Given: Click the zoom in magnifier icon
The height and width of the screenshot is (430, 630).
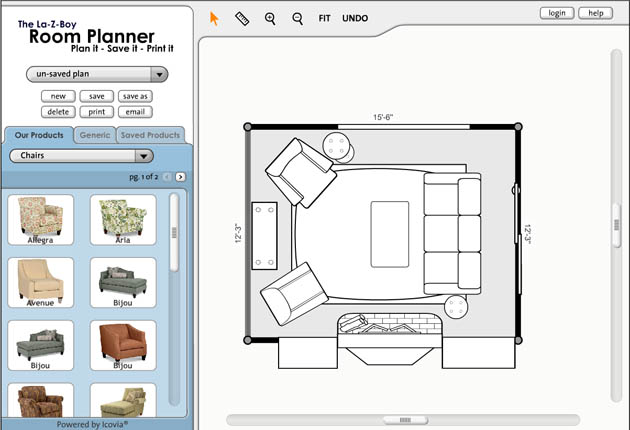Looking at the screenshot, I should click(270, 18).
